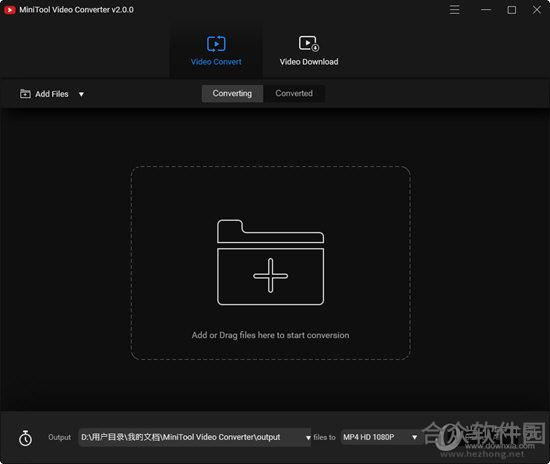Viewport: 550px width, 464px height.
Task: Switch to the Video Convert tab
Action: (216, 51)
